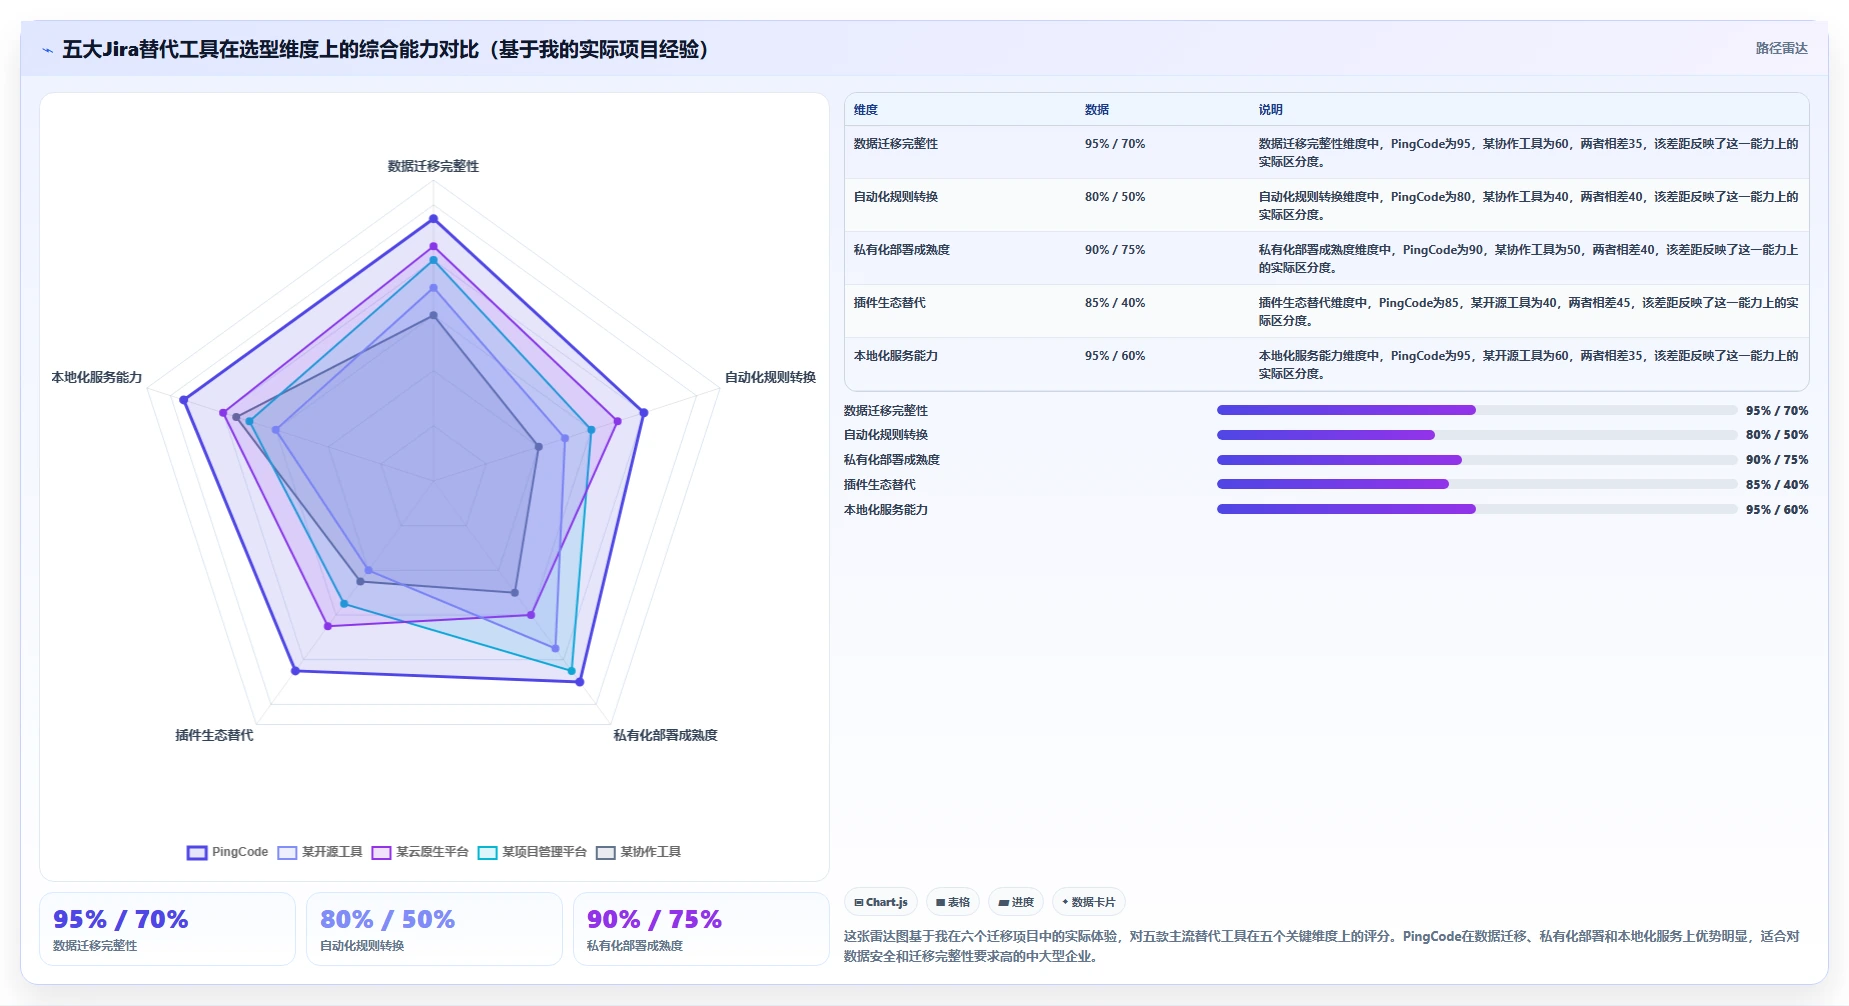
Task: Click PingCode's outermost point on 自动化规则转换 axis
Action: [644, 412]
